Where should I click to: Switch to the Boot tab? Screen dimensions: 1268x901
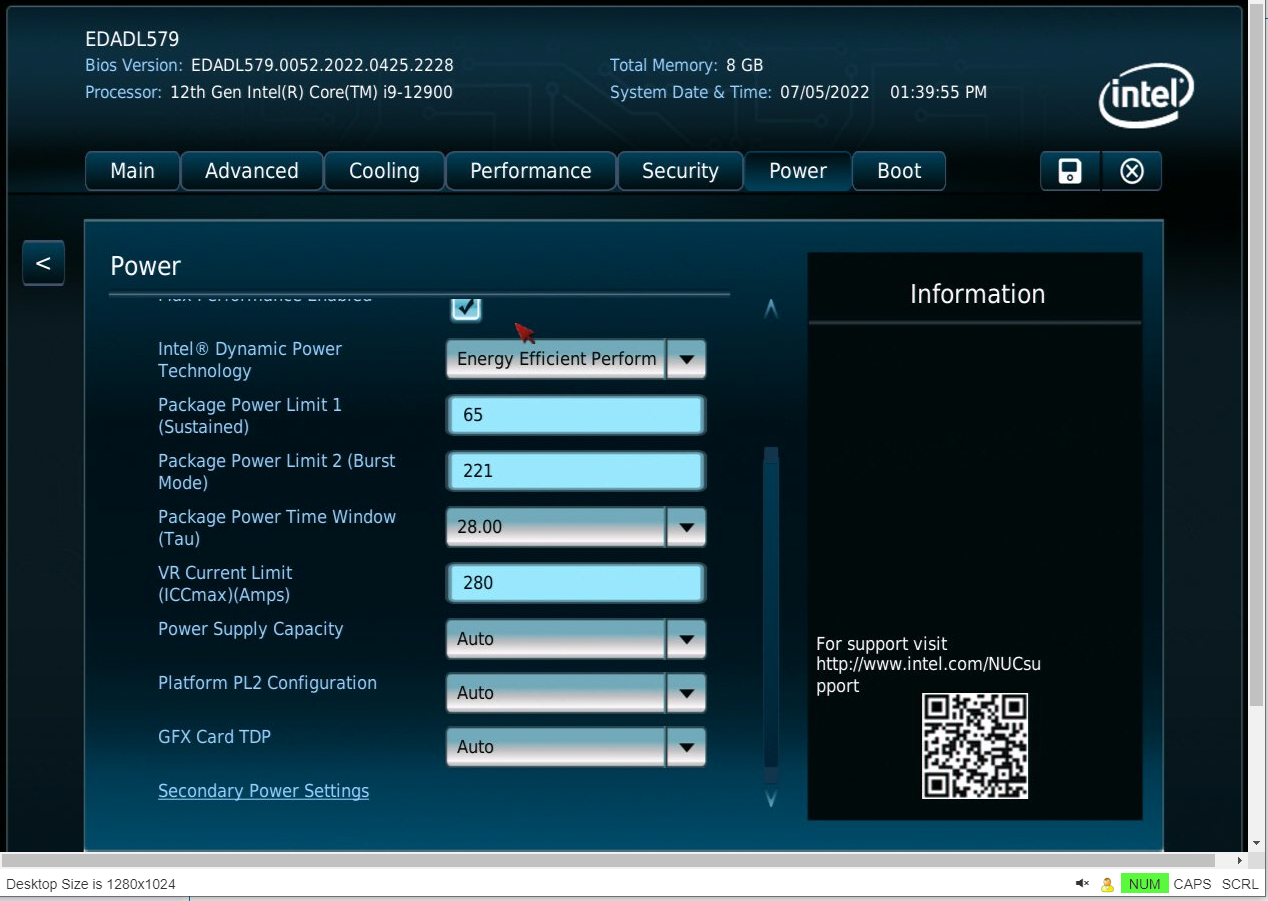coord(898,171)
